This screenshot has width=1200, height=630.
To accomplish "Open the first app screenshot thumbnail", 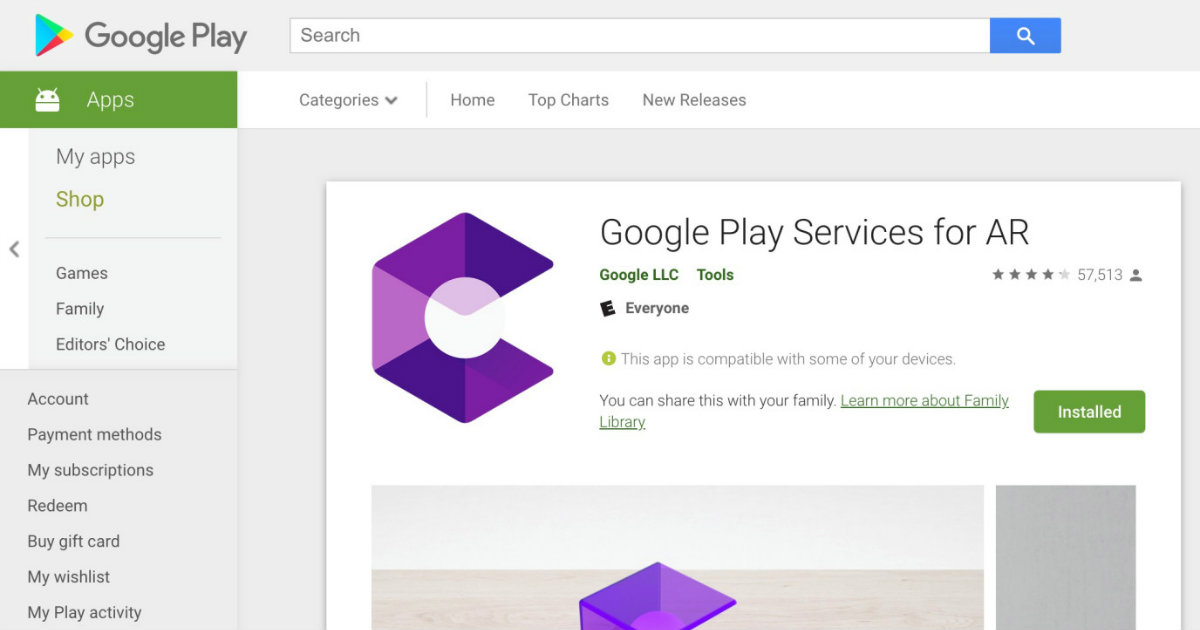I will coord(678,558).
